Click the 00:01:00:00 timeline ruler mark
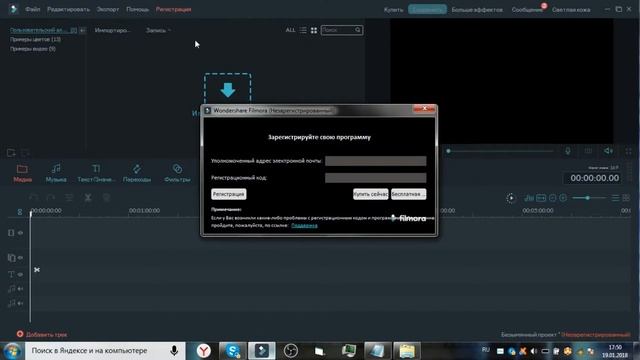 (144, 211)
